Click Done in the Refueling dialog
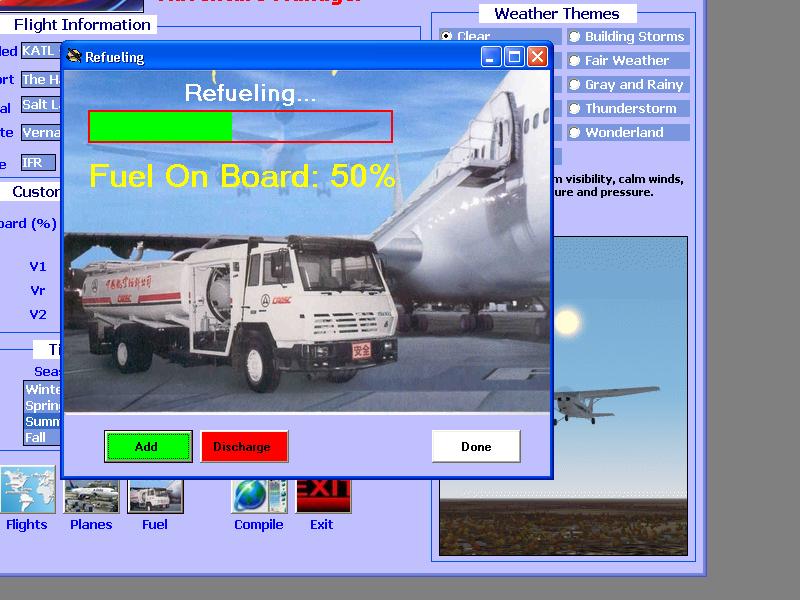Screen dimensions: 800x600 tap(476, 446)
